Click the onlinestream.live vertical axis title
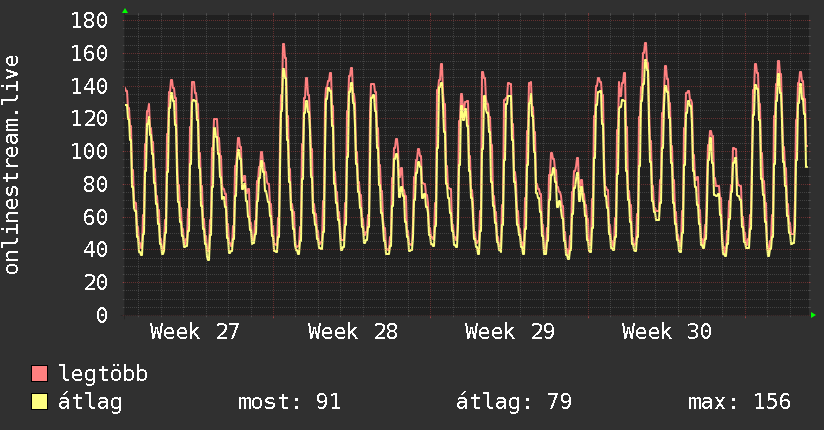Screen dimensions: 824x430 [x=11, y=165]
